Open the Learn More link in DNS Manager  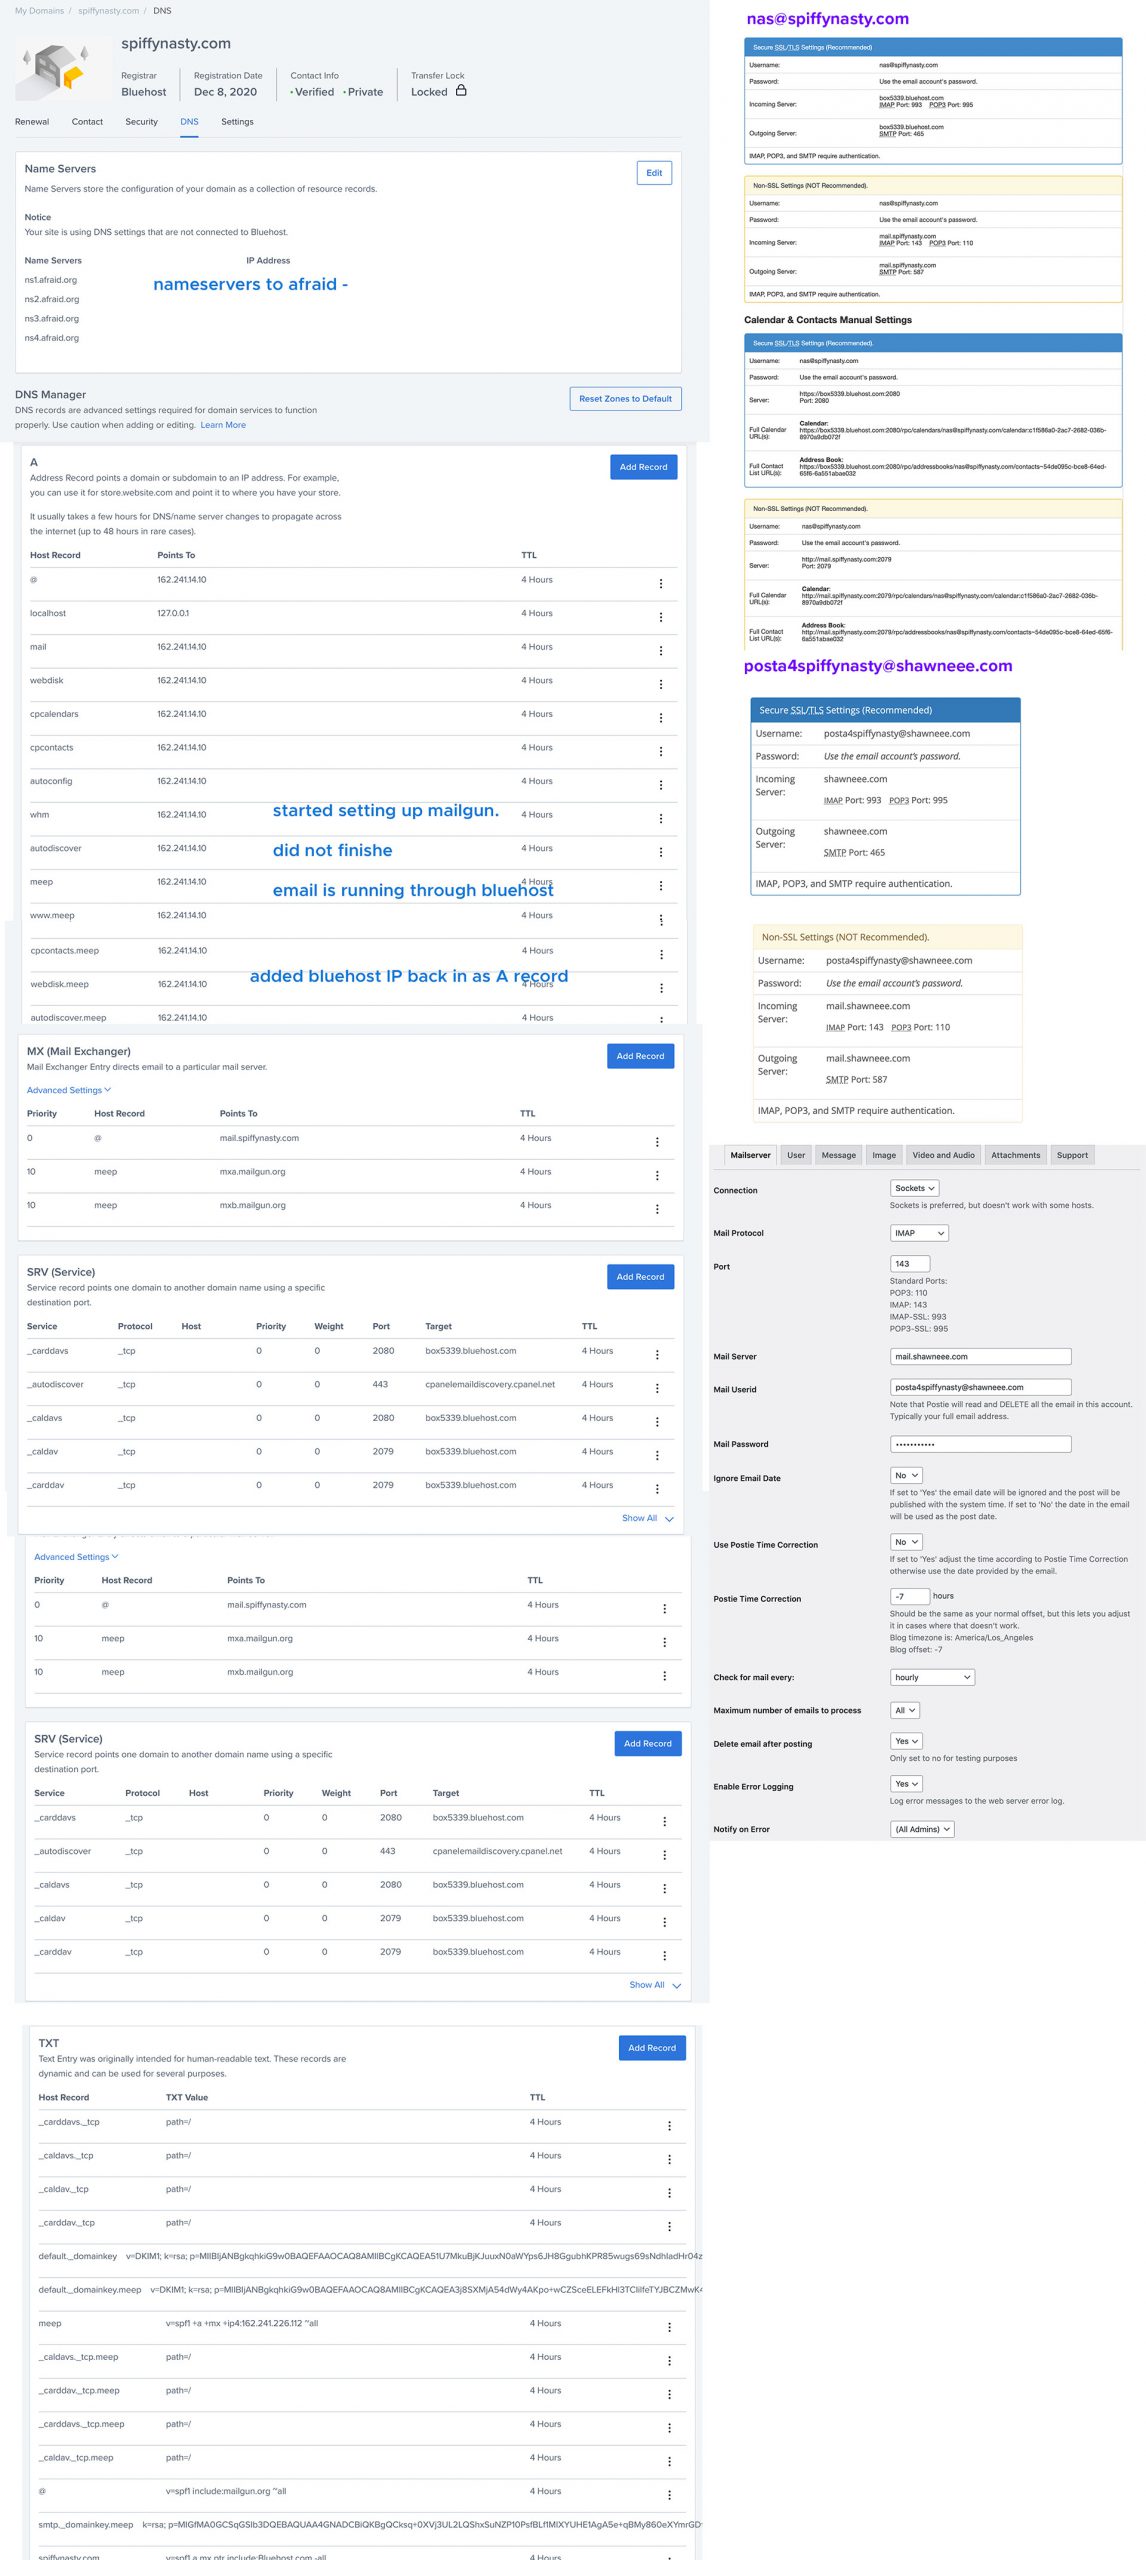coord(223,425)
